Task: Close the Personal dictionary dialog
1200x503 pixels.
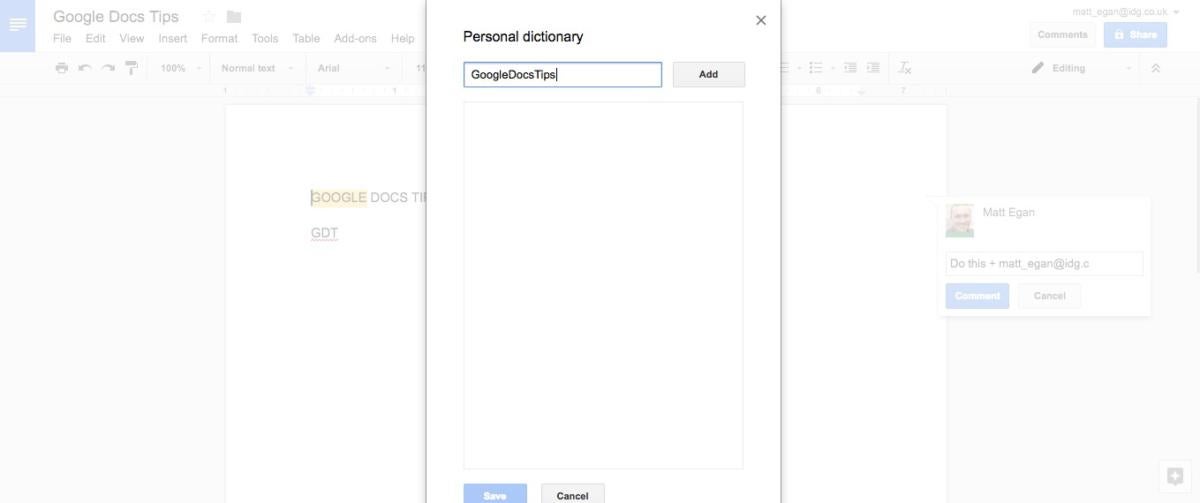Action: (x=761, y=20)
